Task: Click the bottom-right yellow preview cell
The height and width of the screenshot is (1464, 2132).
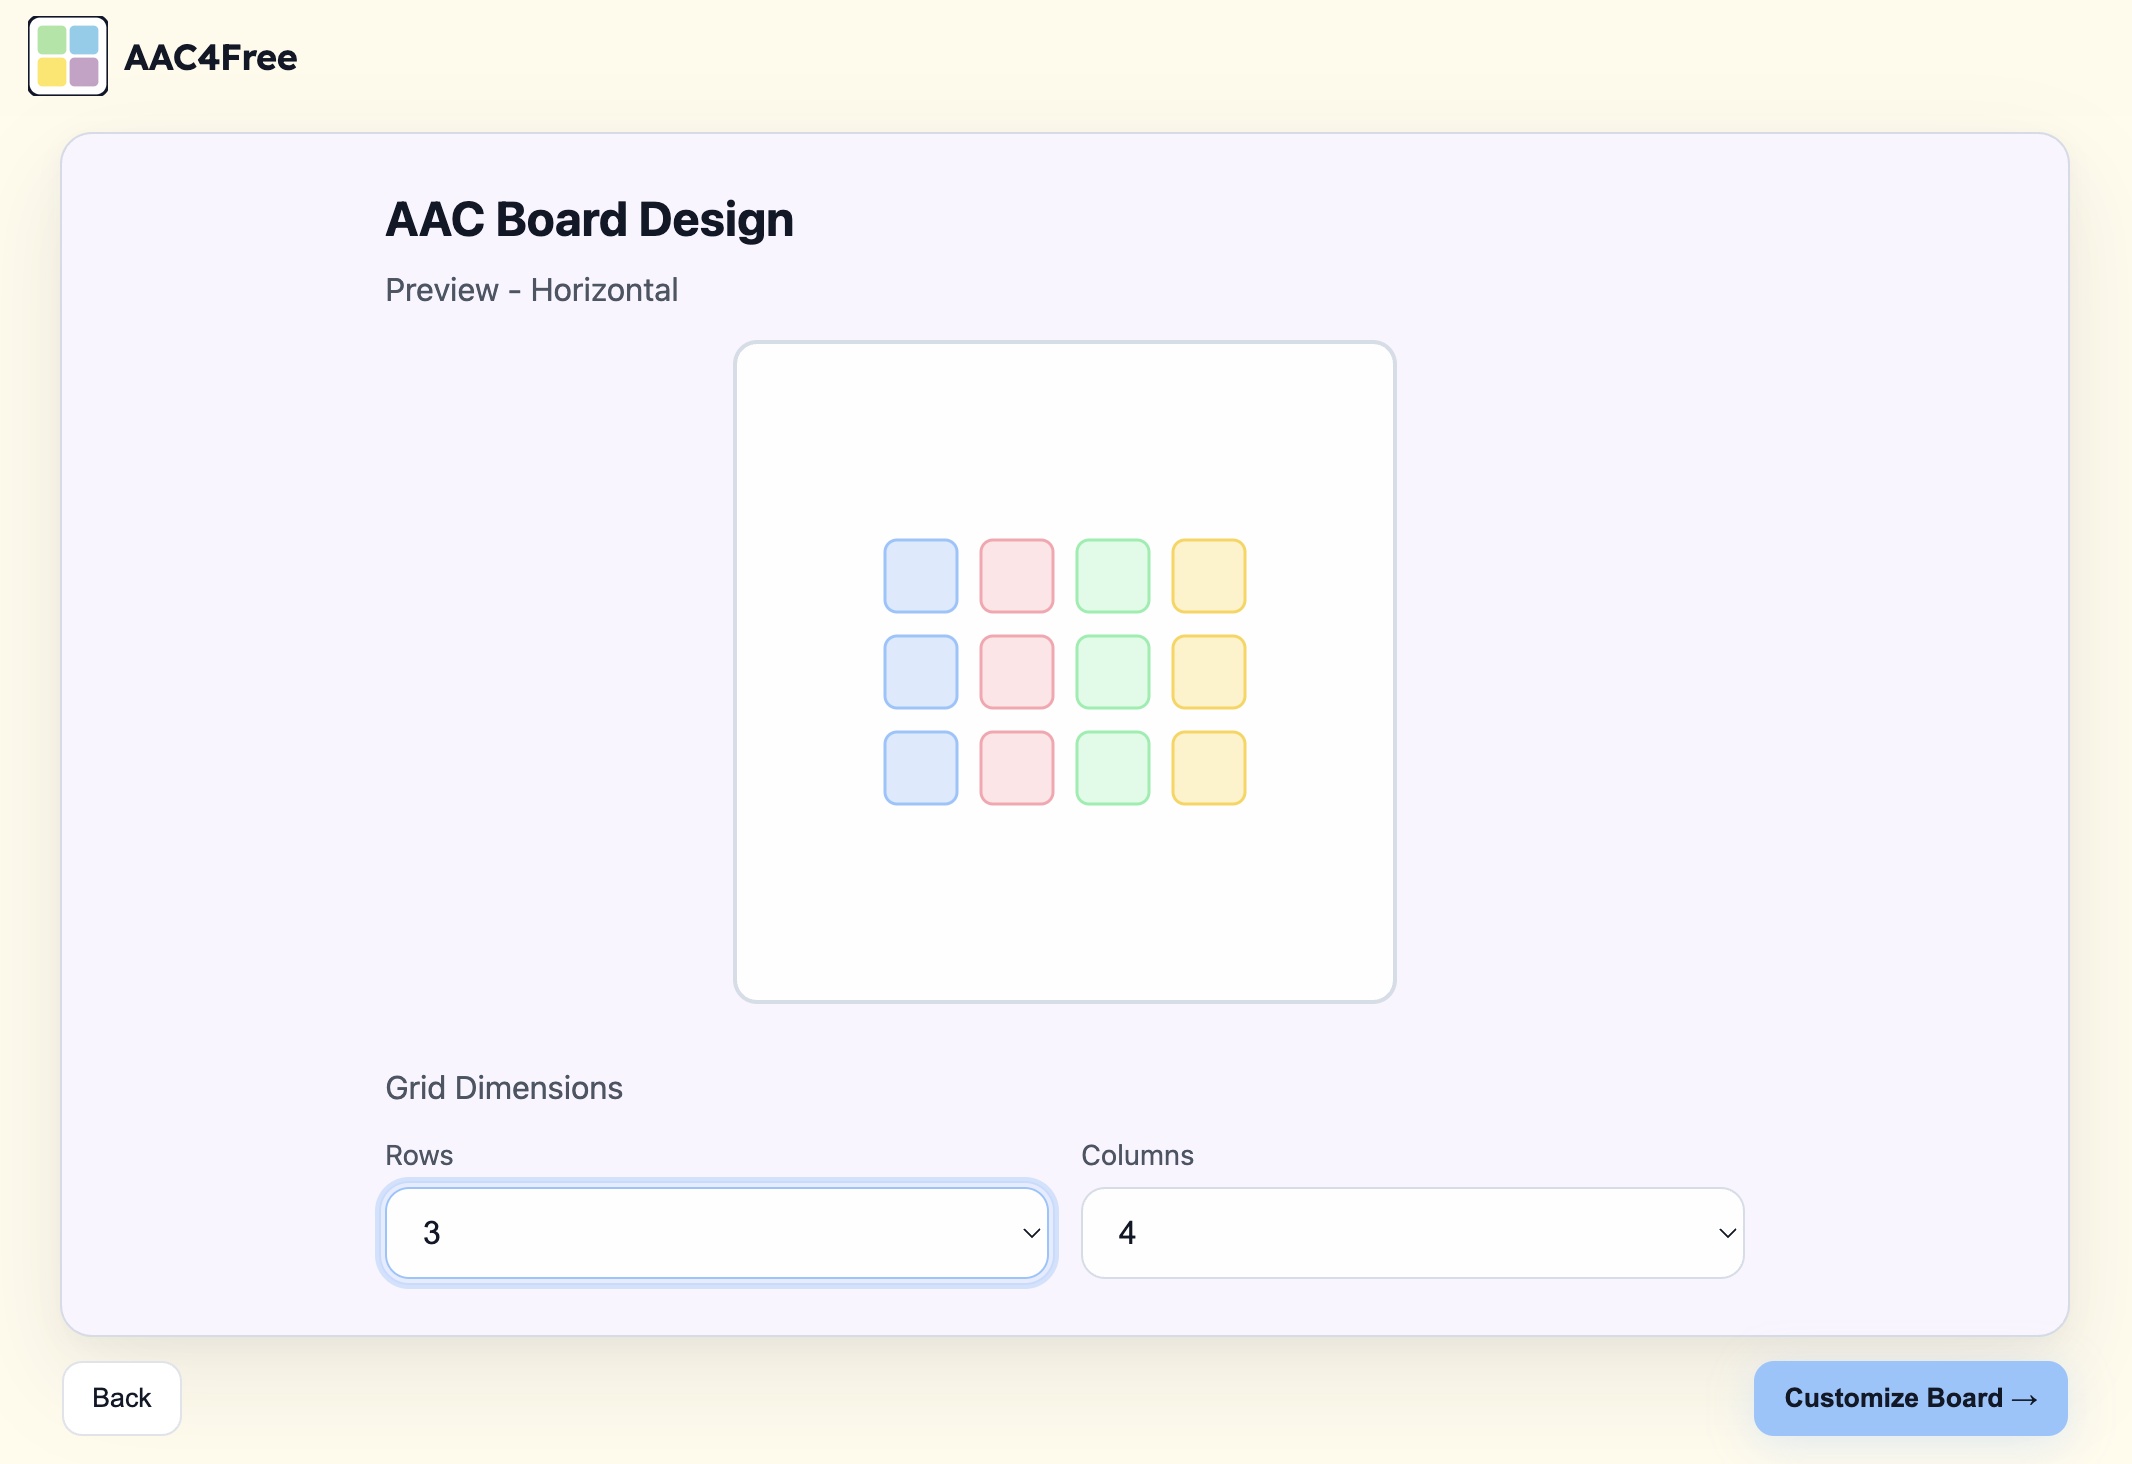Action: coord(1209,768)
